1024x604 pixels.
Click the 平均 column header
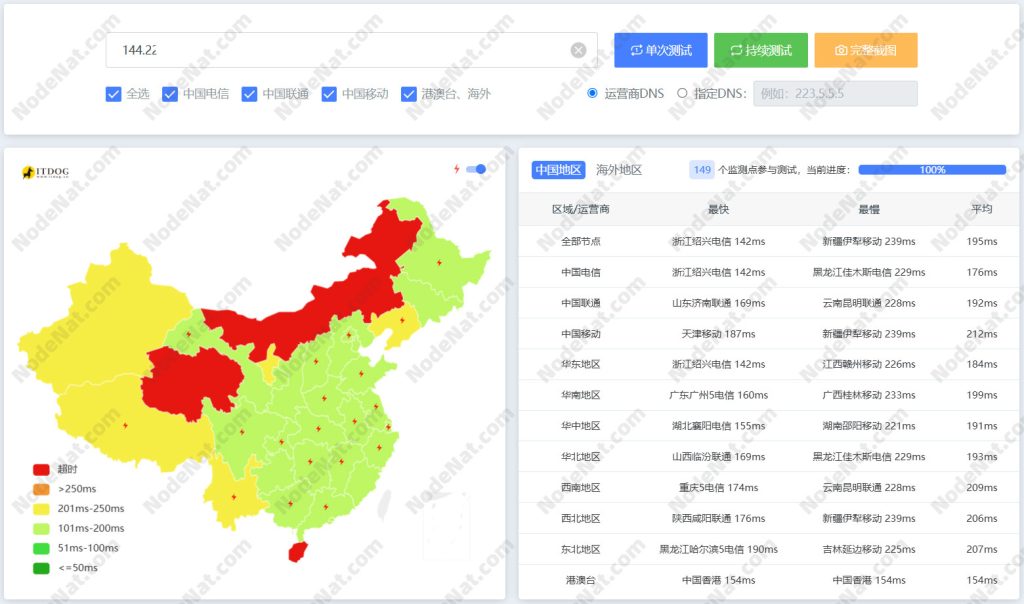(x=982, y=209)
